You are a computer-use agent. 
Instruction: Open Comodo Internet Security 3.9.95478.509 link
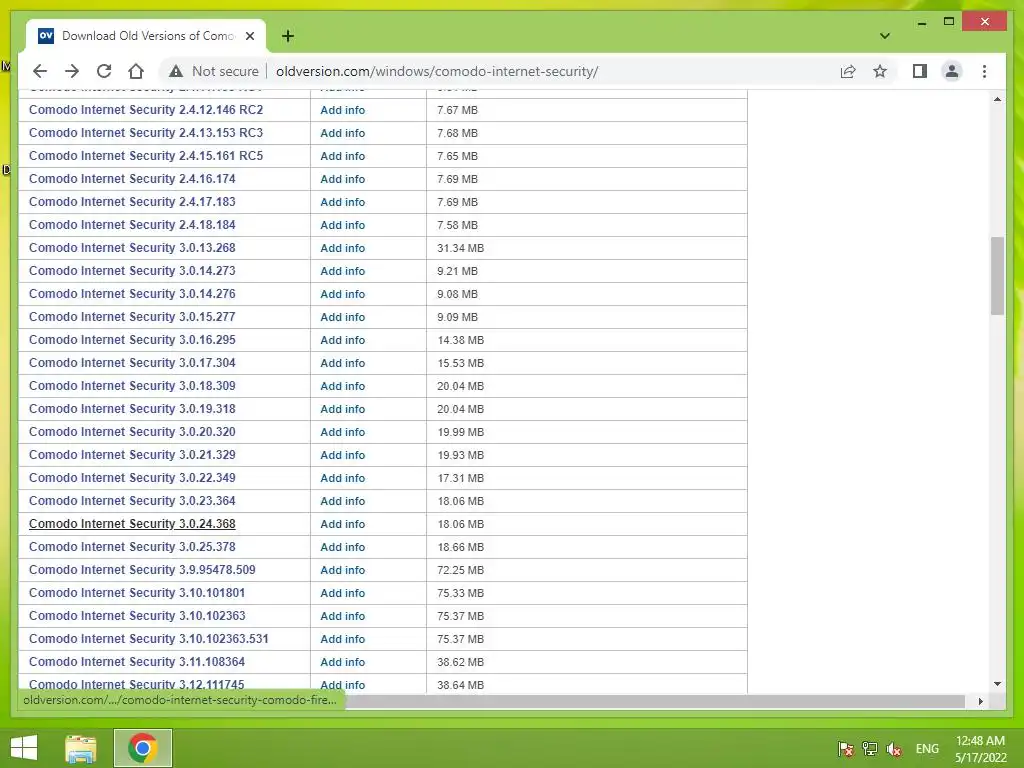[142, 569]
